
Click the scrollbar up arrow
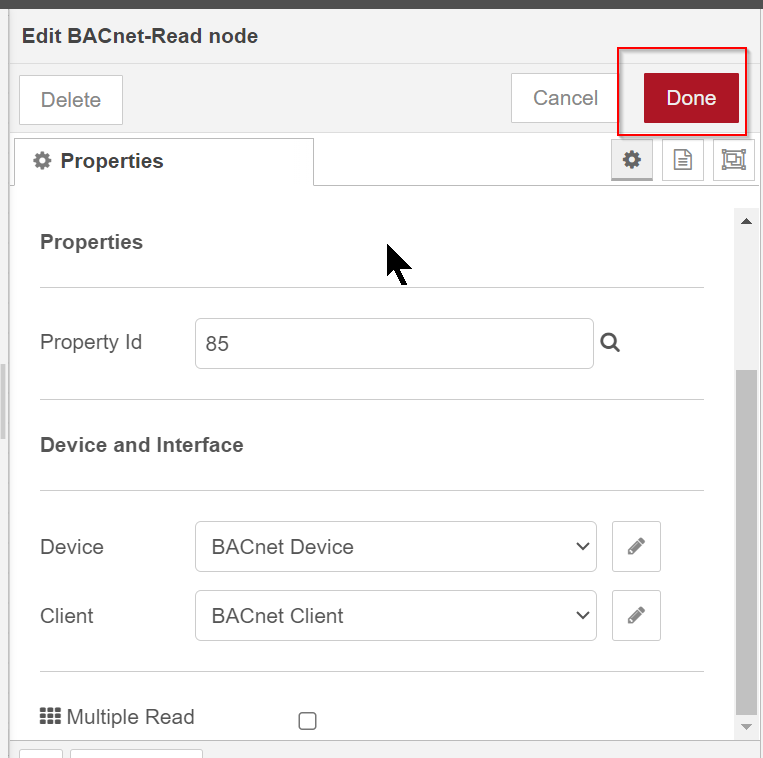pos(746,221)
